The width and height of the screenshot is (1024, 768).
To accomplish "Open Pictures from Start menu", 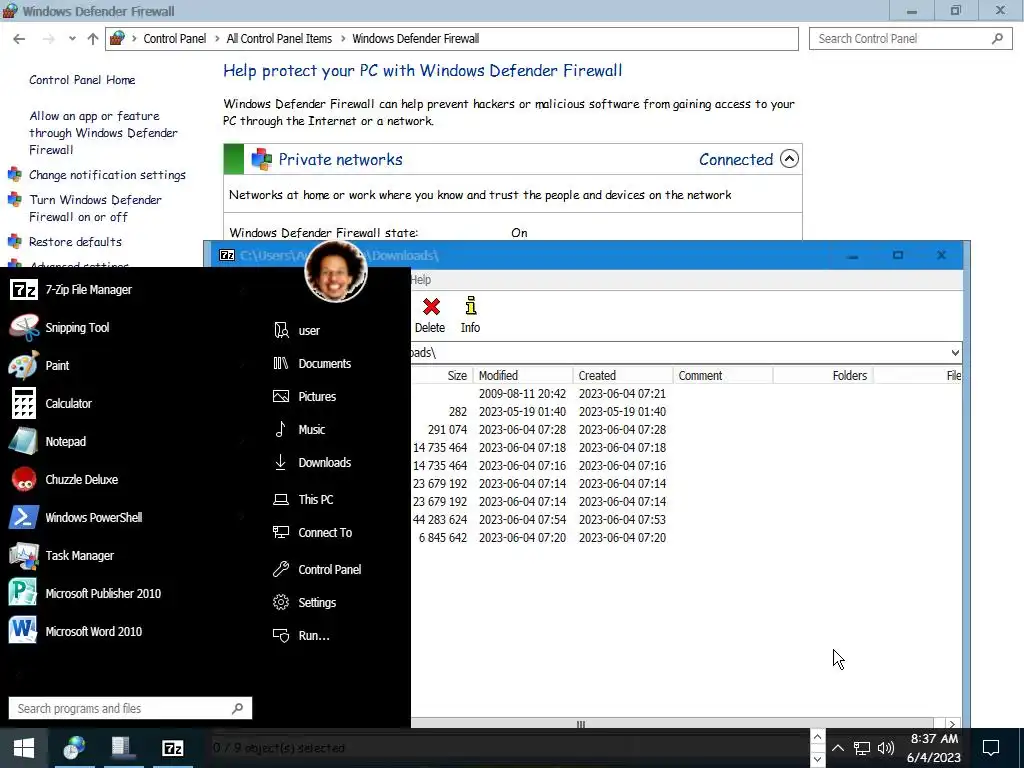I will (304, 396).
